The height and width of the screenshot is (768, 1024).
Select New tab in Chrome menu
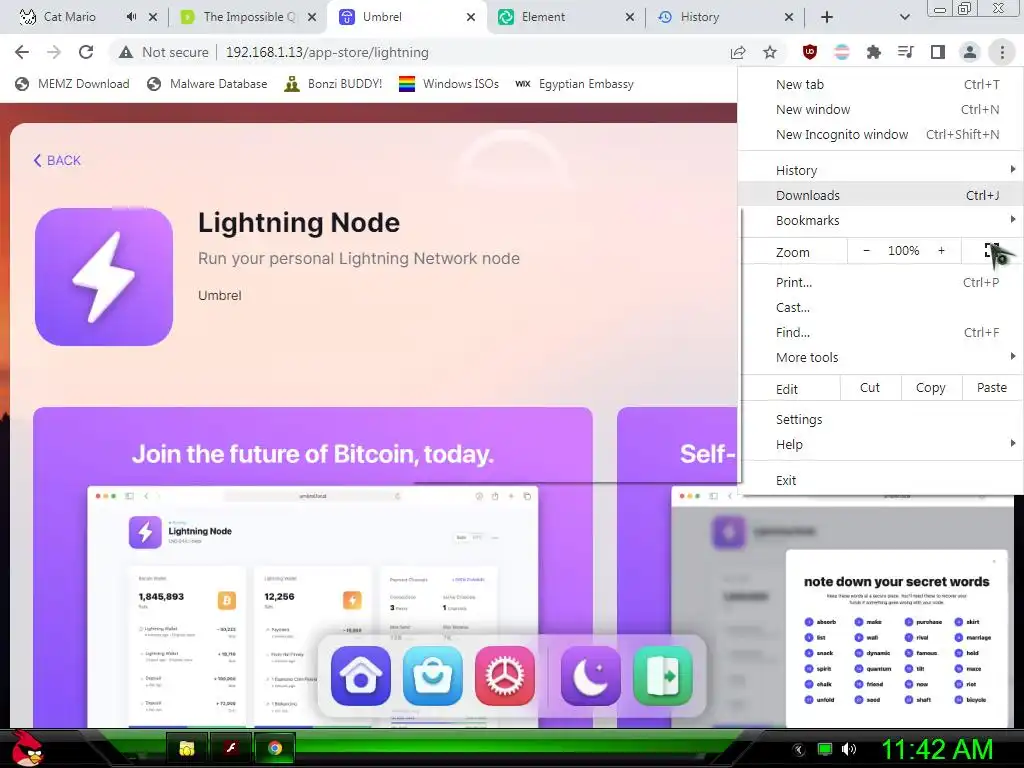coord(880,84)
